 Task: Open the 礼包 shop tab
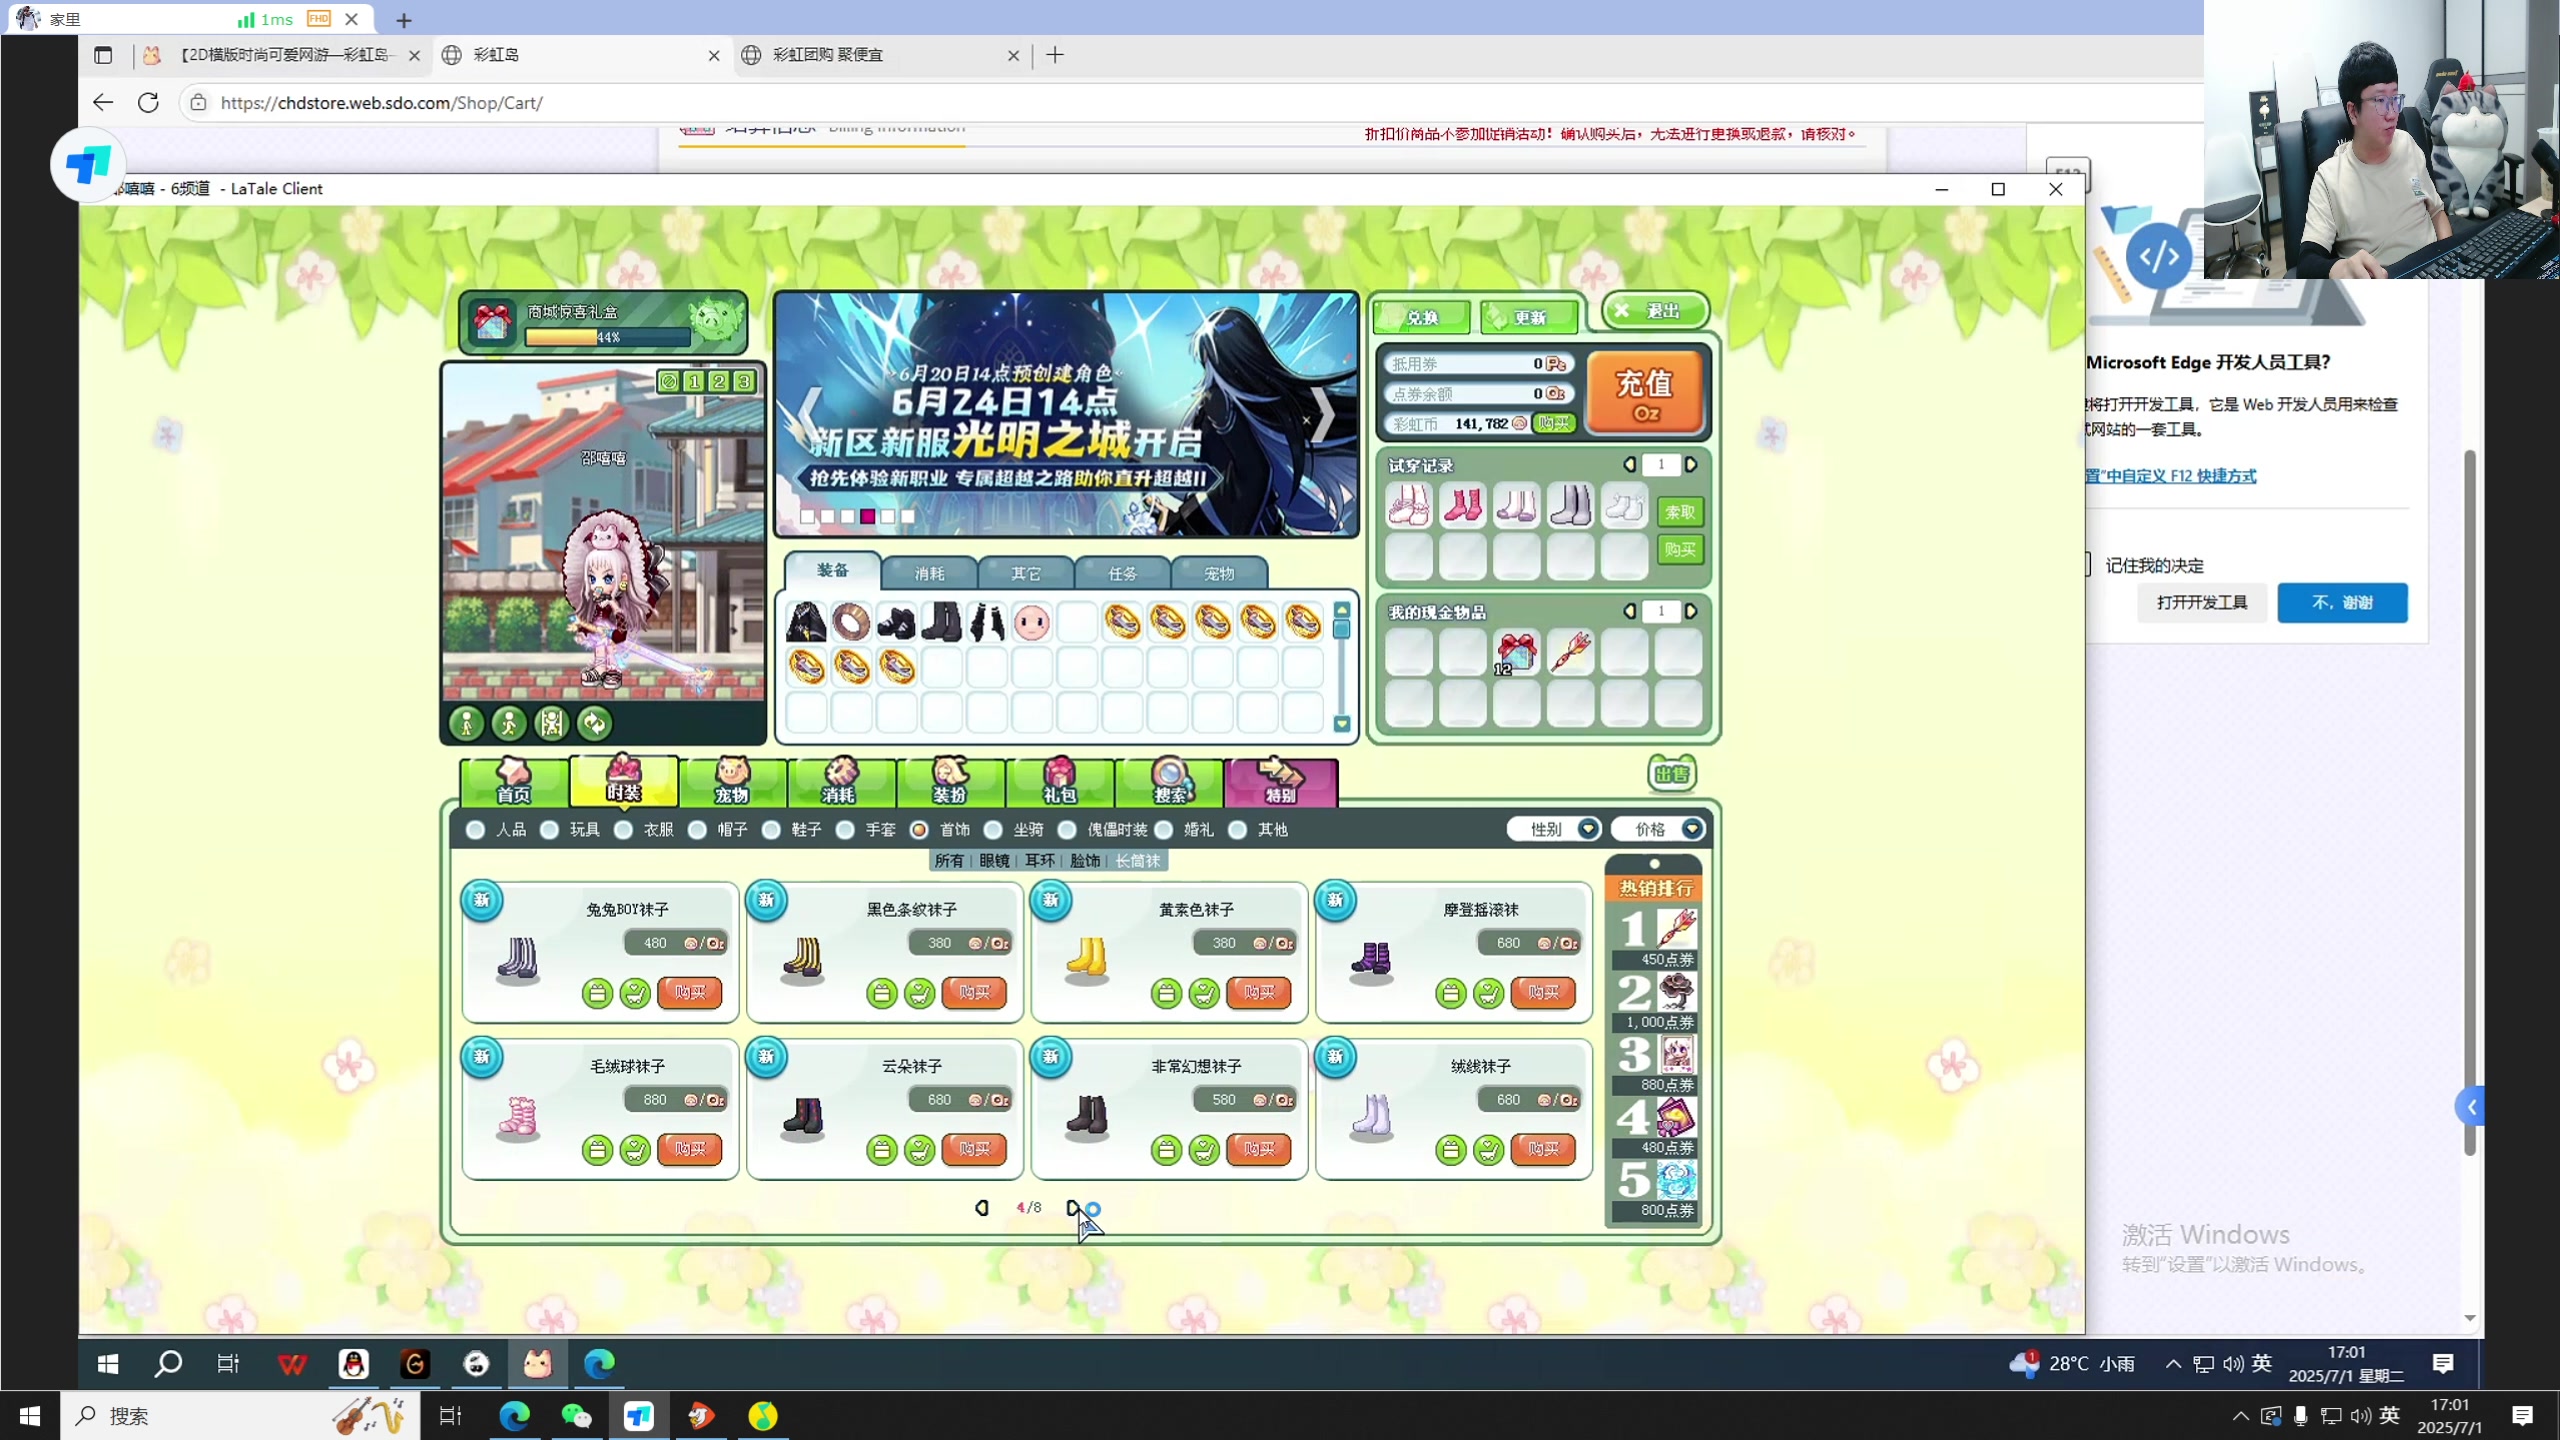click(1060, 782)
